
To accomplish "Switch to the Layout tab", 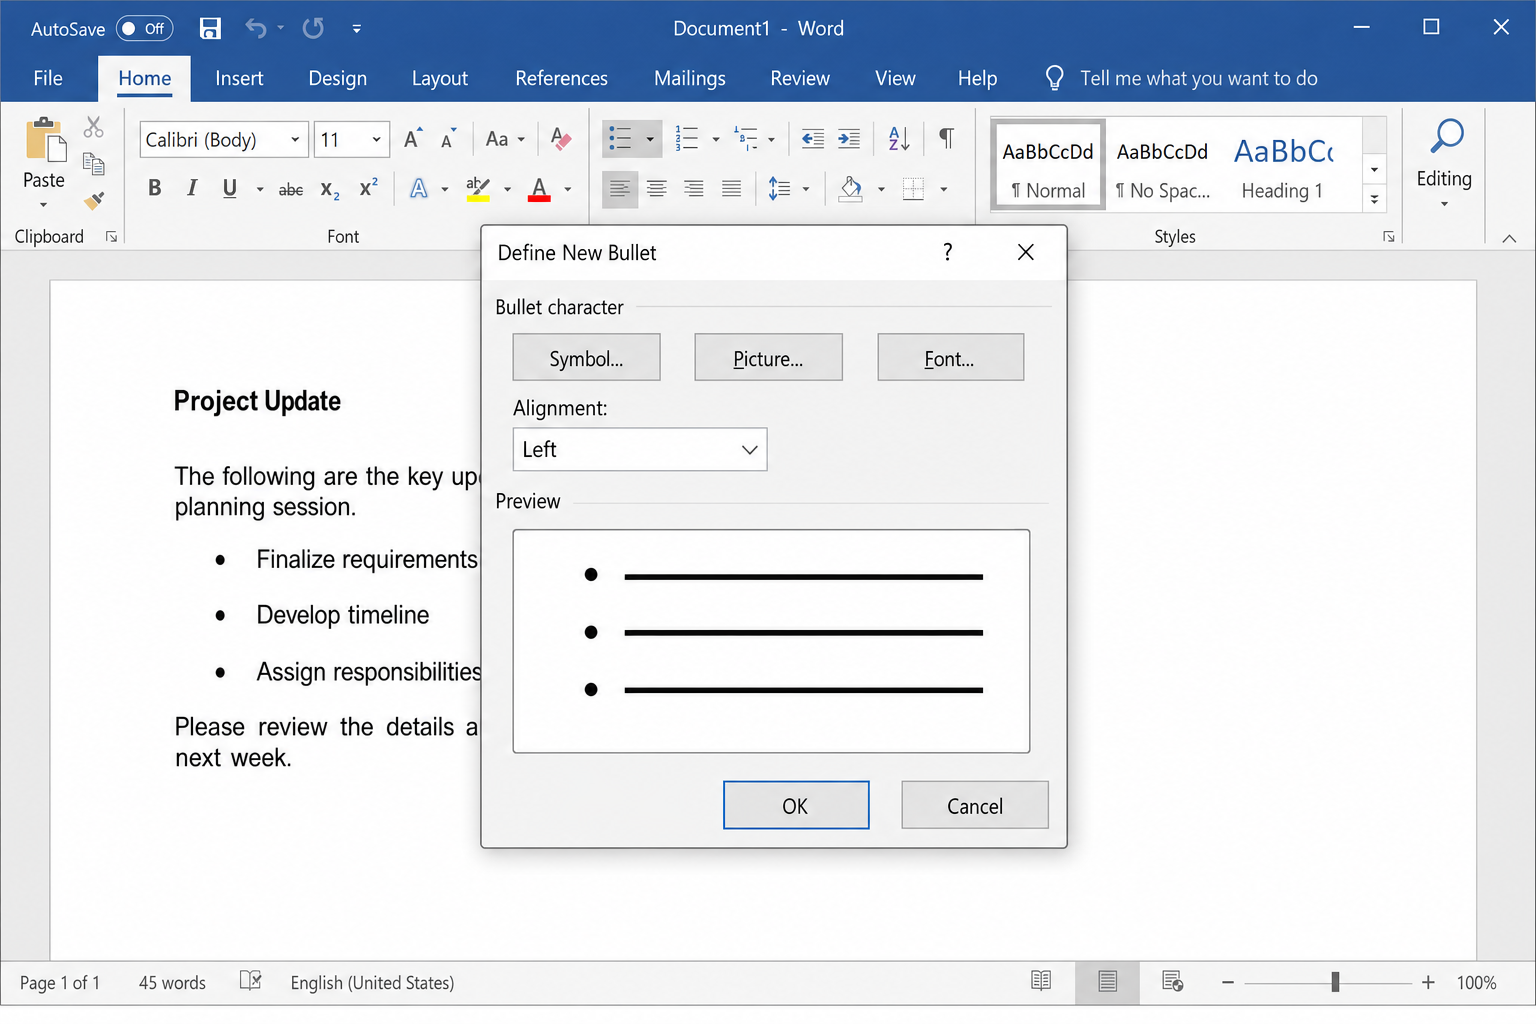I will click(x=440, y=78).
